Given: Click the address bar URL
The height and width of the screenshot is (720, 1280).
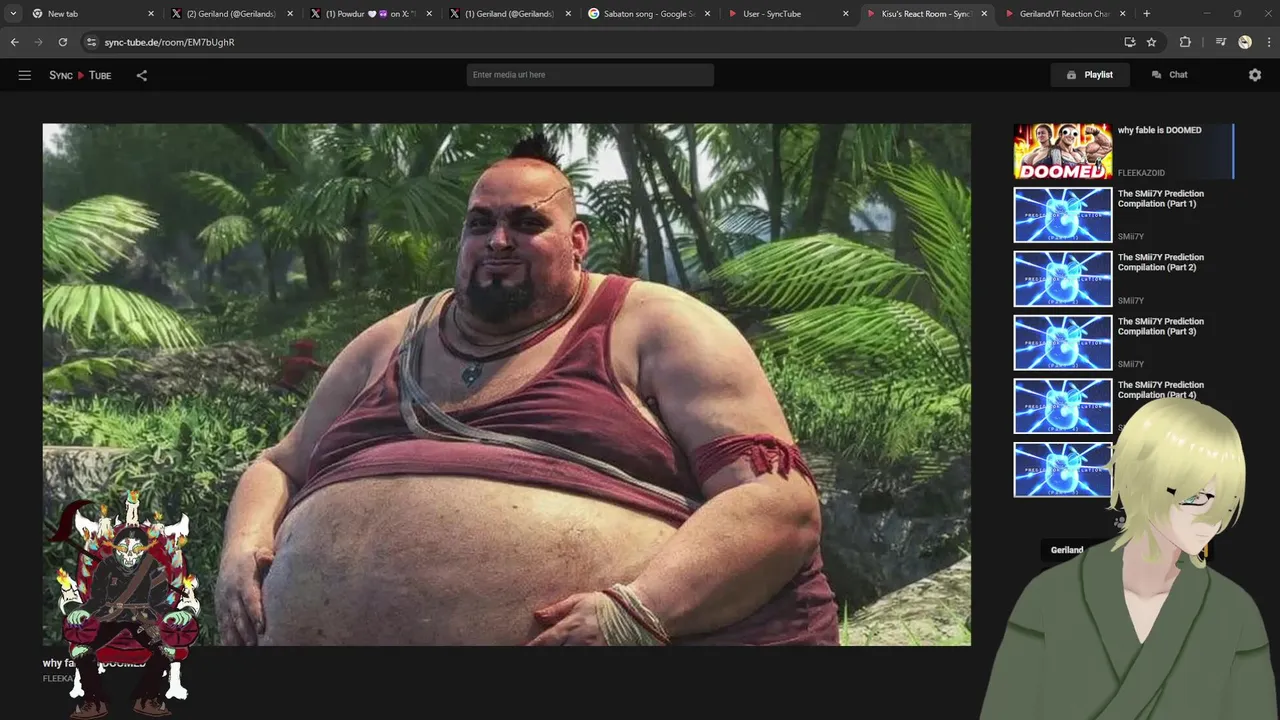Looking at the screenshot, I should point(169,42).
